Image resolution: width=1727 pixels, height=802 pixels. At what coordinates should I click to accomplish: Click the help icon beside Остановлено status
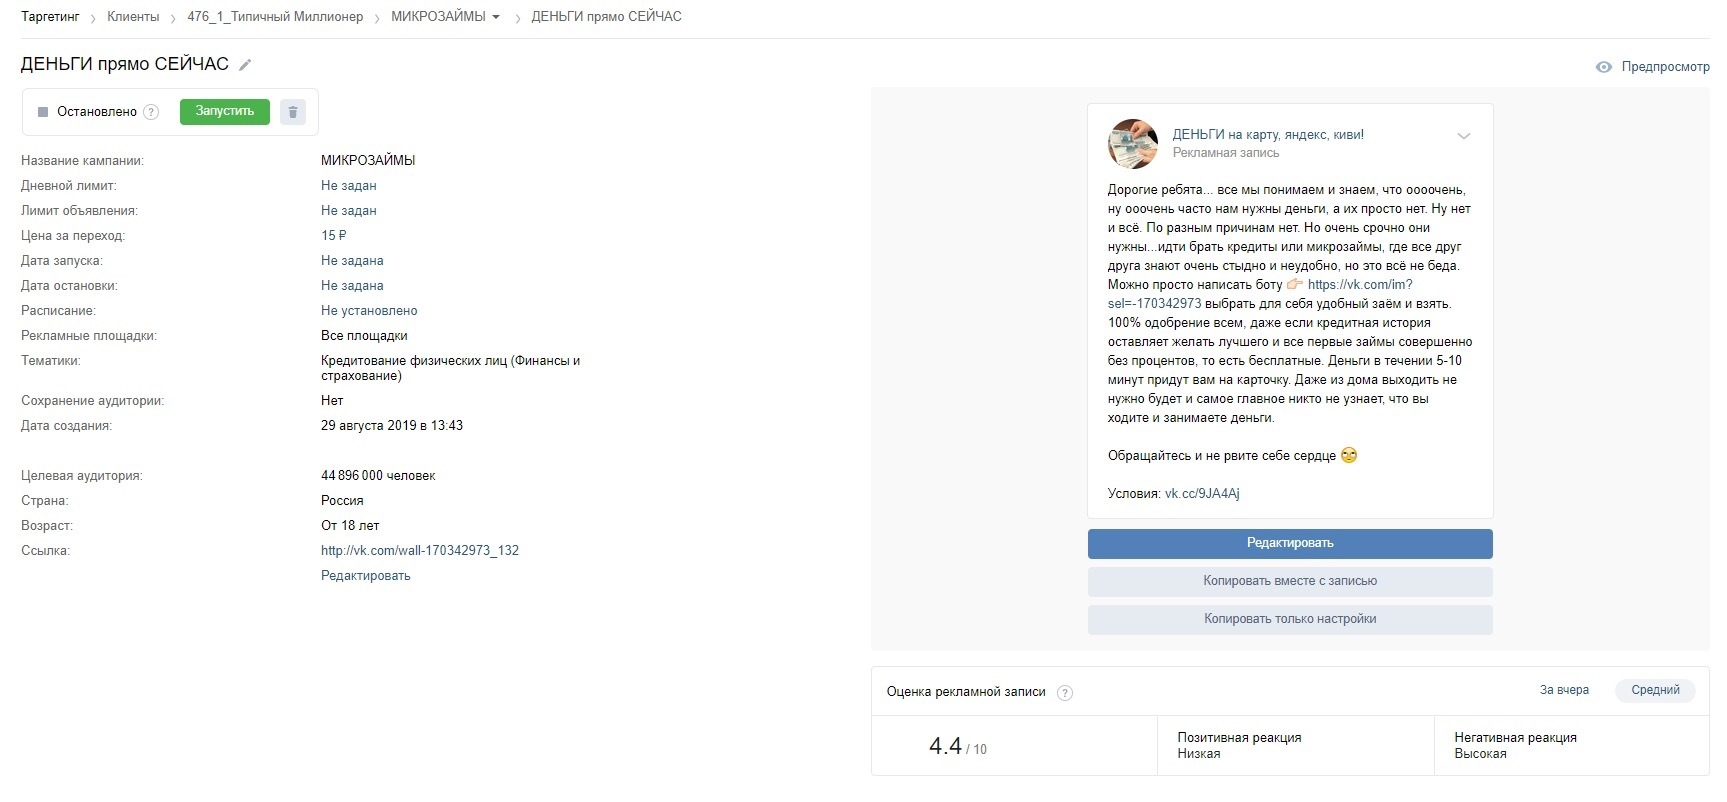[x=151, y=112]
